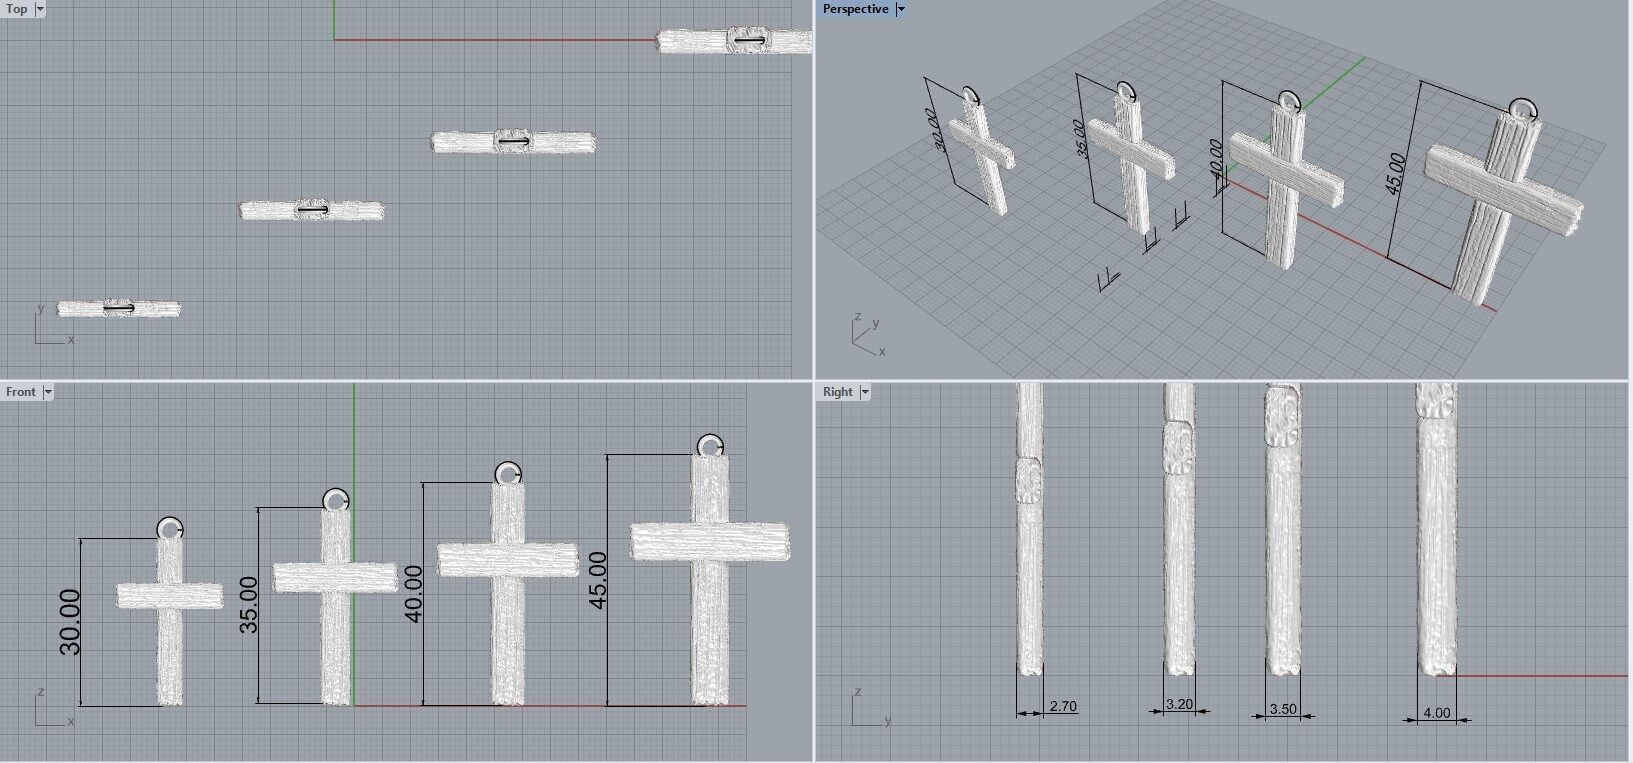The height and width of the screenshot is (763, 1633).
Task: Select the 45.00 dimension text in Front view
Action: click(598, 579)
